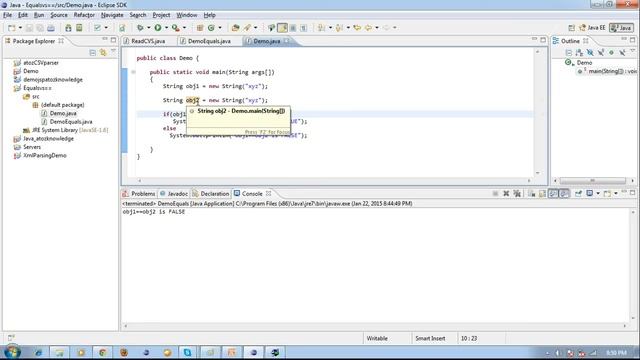Click the Open Type folder icon
640x360 pixels.
pyautogui.click(x=235, y=28)
